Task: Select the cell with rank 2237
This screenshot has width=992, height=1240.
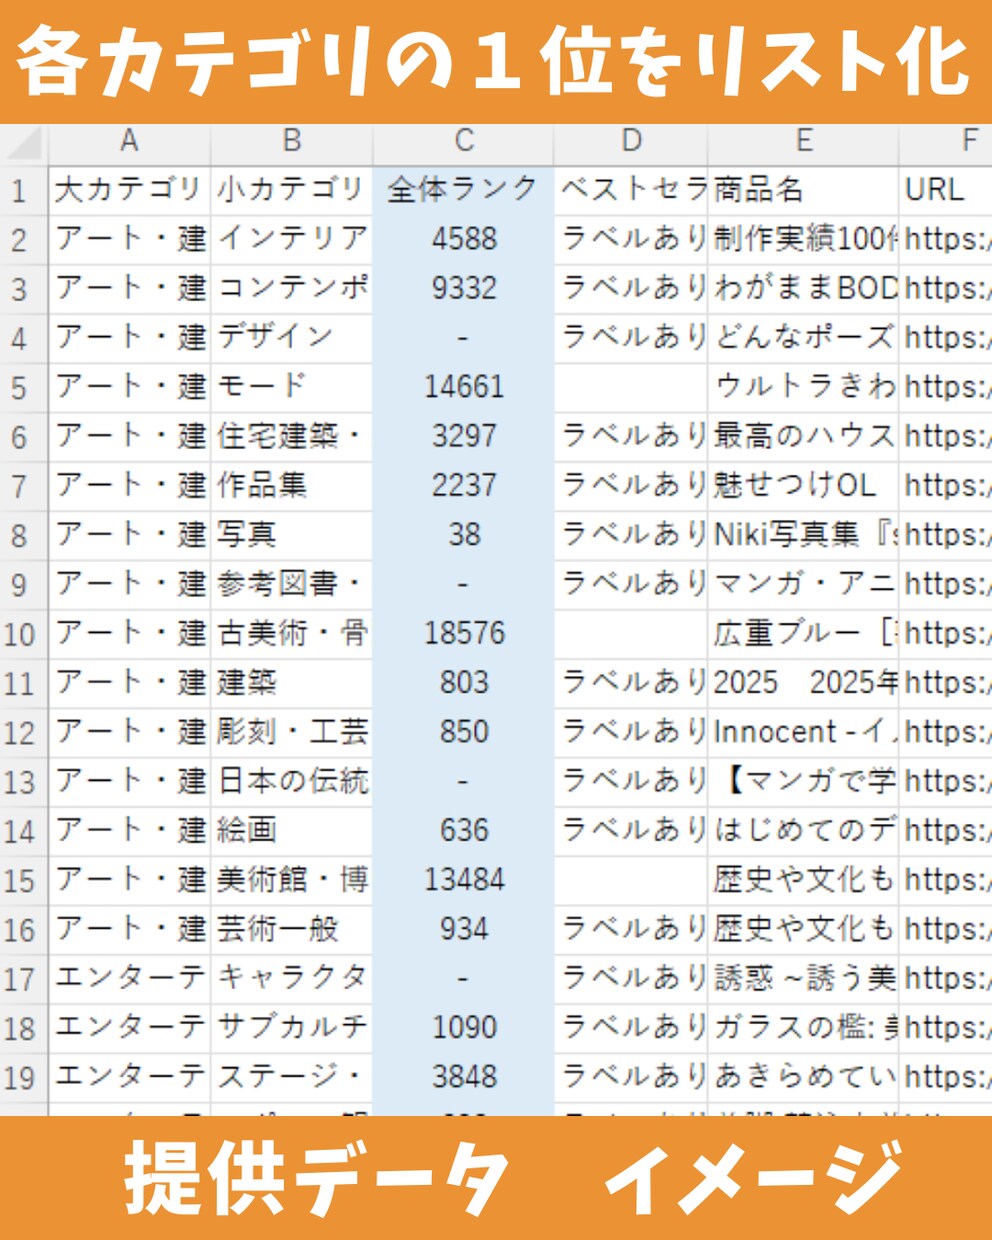Action: click(x=463, y=486)
